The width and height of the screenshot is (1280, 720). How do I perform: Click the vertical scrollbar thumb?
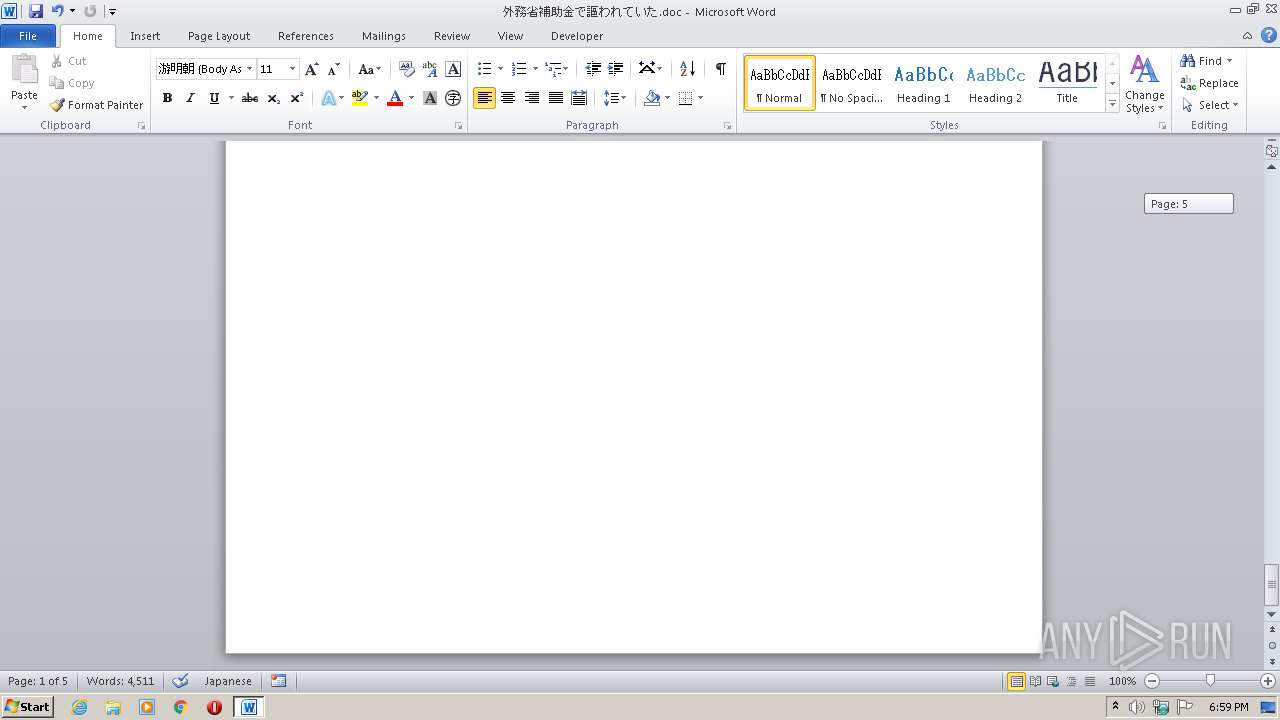[1272, 585]
